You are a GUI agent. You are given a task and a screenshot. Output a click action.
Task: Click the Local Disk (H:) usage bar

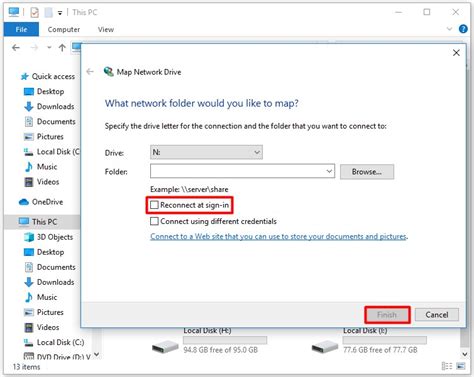[225, 340]
